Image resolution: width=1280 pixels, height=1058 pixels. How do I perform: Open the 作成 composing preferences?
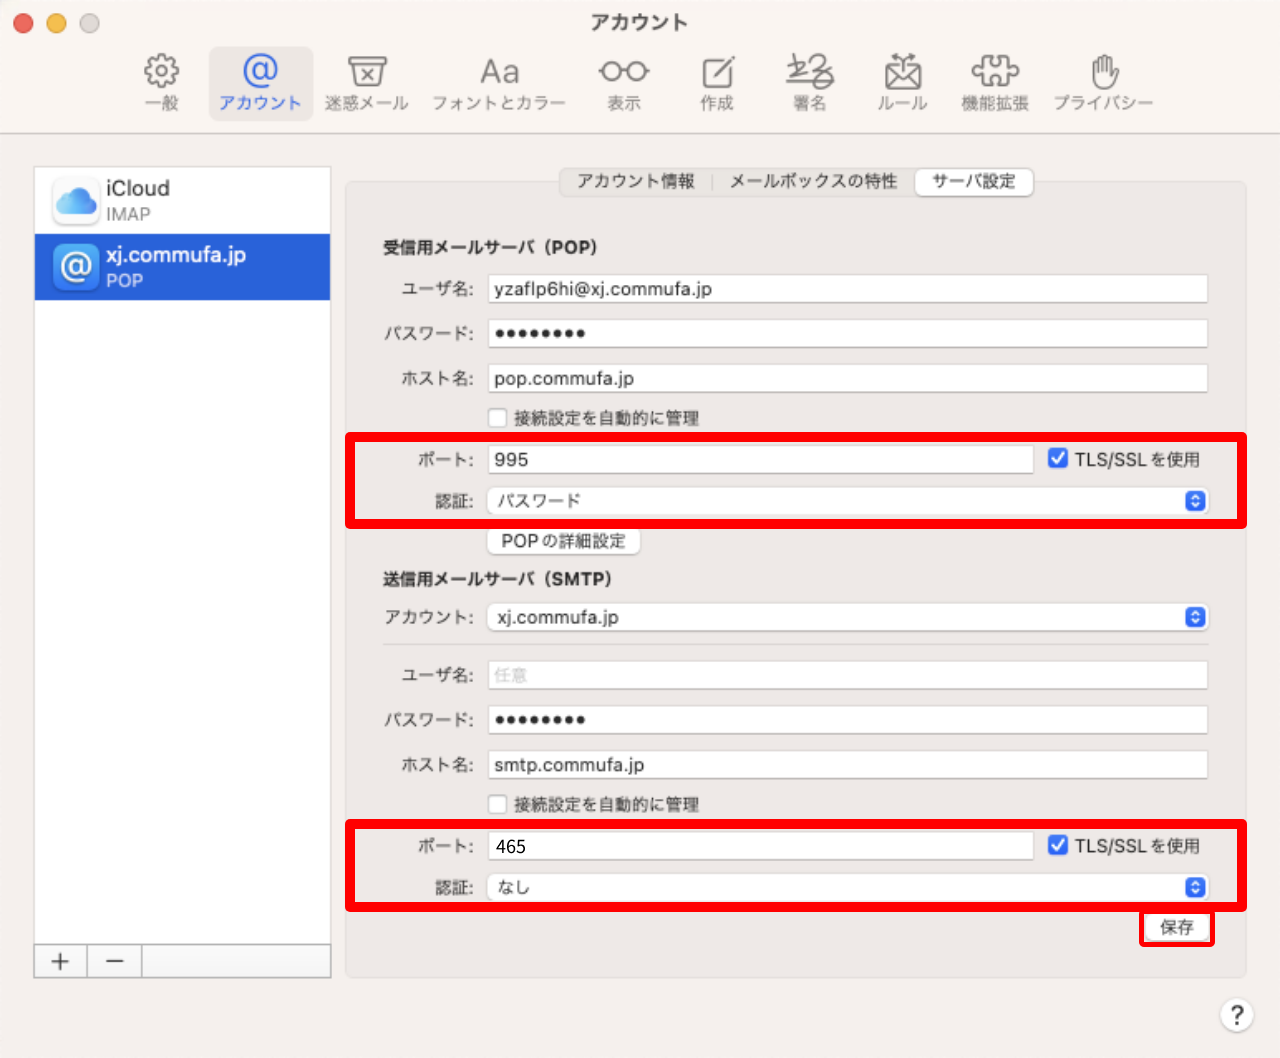click(717, 83)
